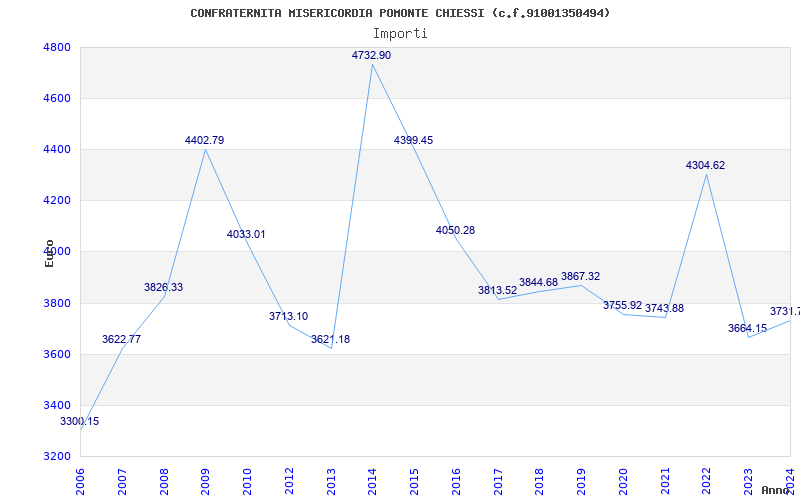Click the 2021 x-axis year label

point(665,481)
